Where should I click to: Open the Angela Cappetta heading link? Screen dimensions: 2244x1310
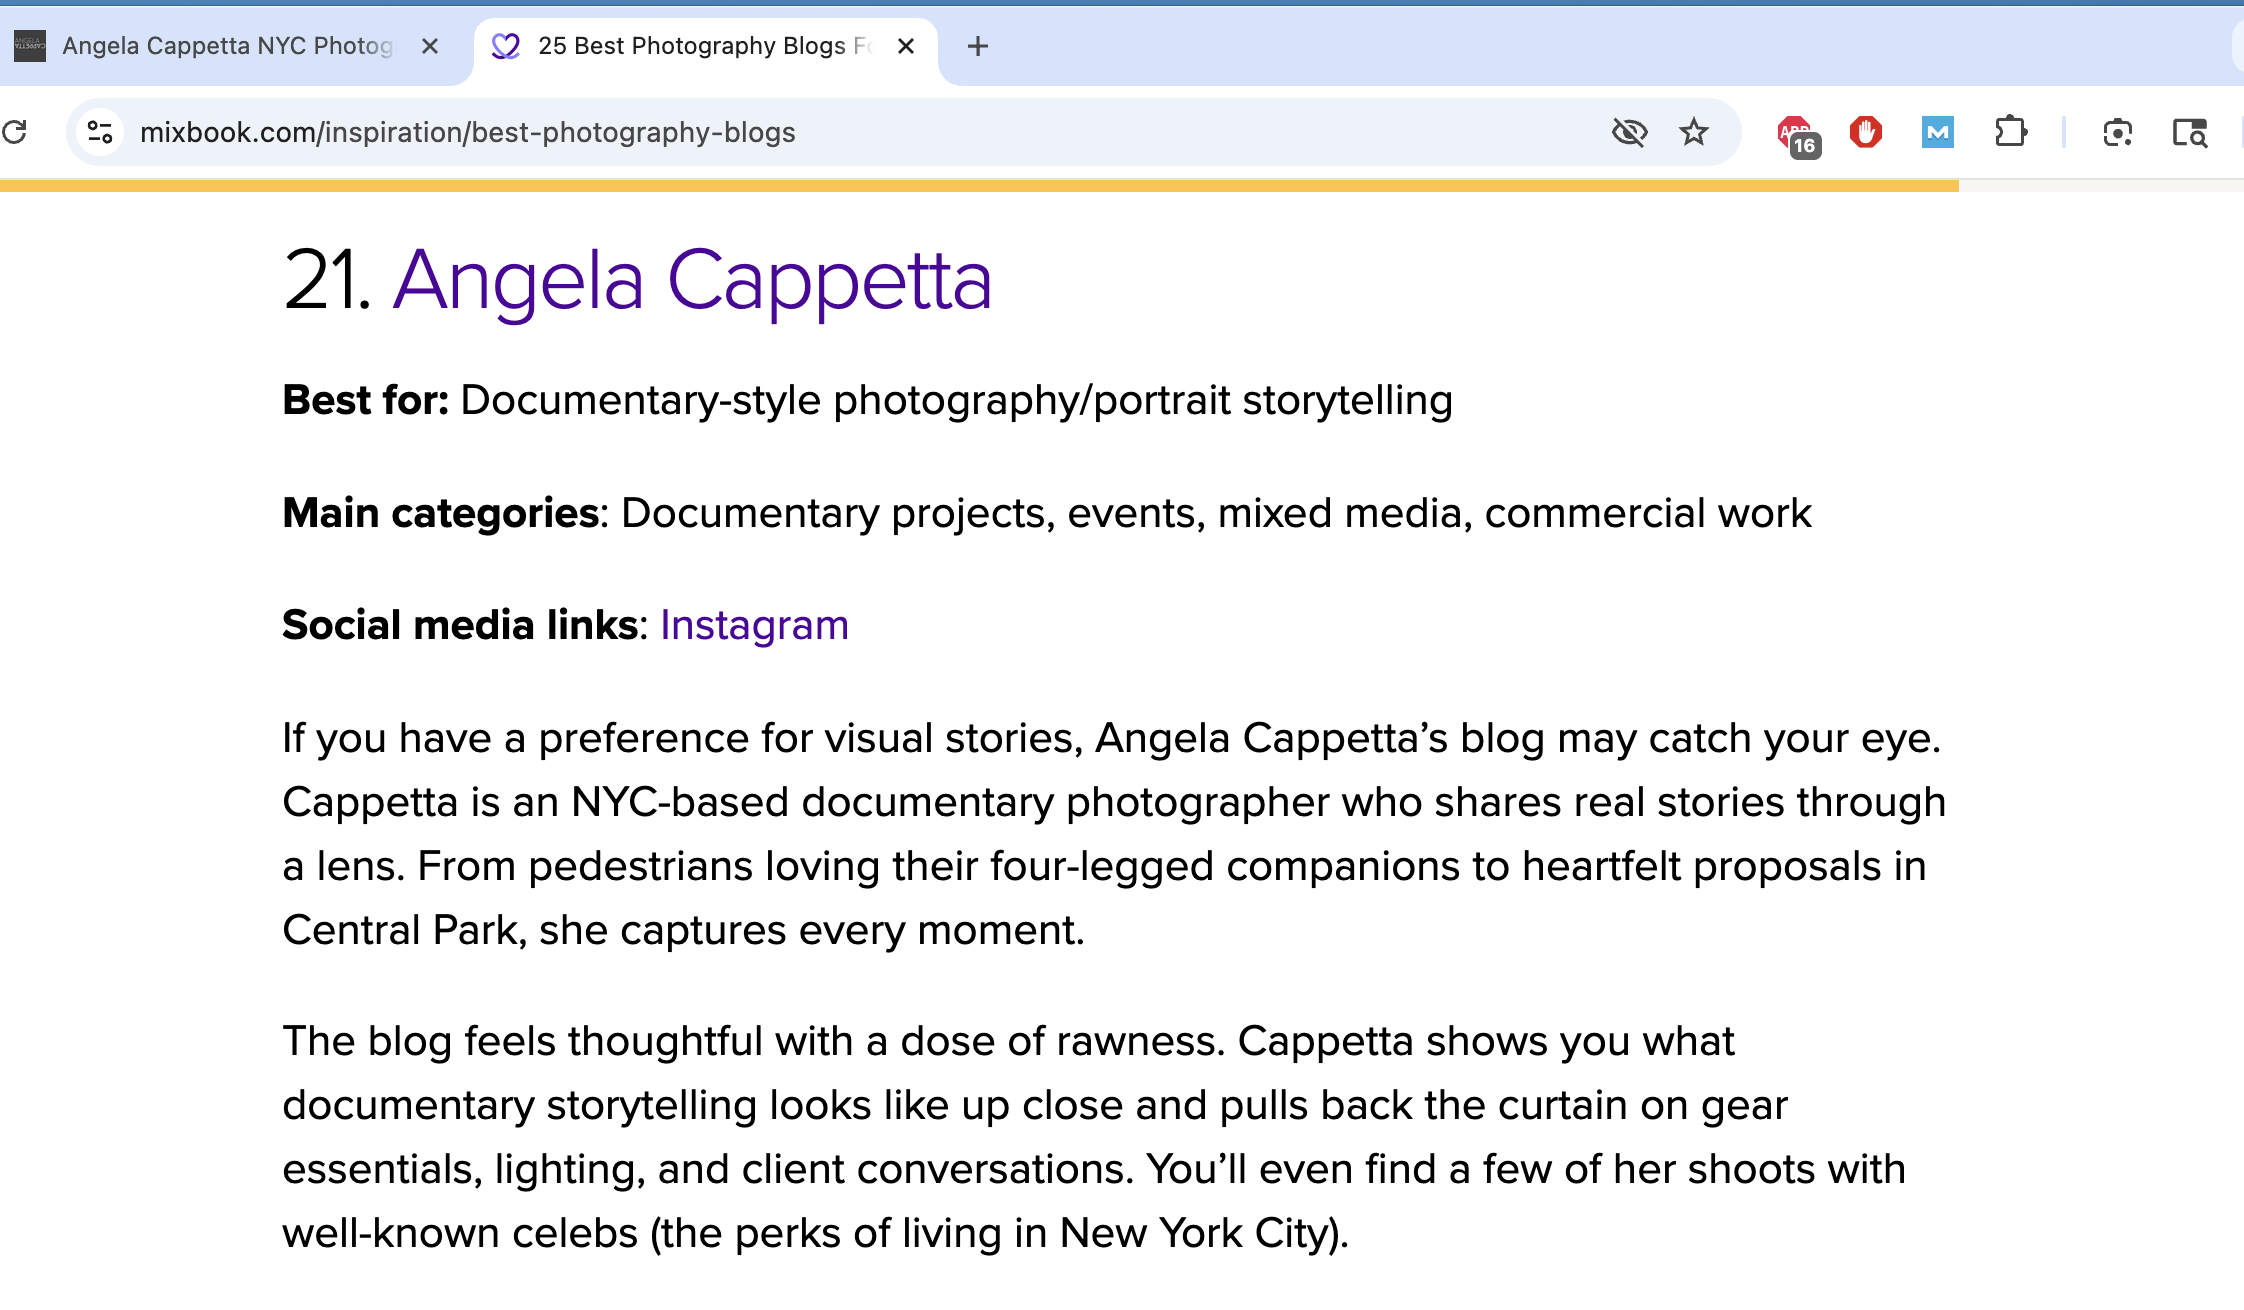pos(692,281)
